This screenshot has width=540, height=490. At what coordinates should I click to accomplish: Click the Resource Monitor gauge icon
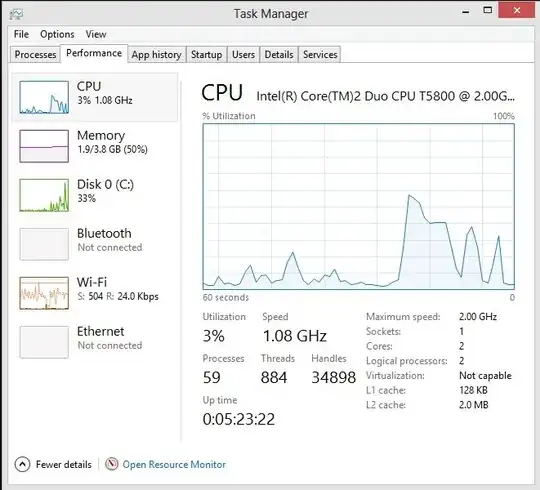112,464
